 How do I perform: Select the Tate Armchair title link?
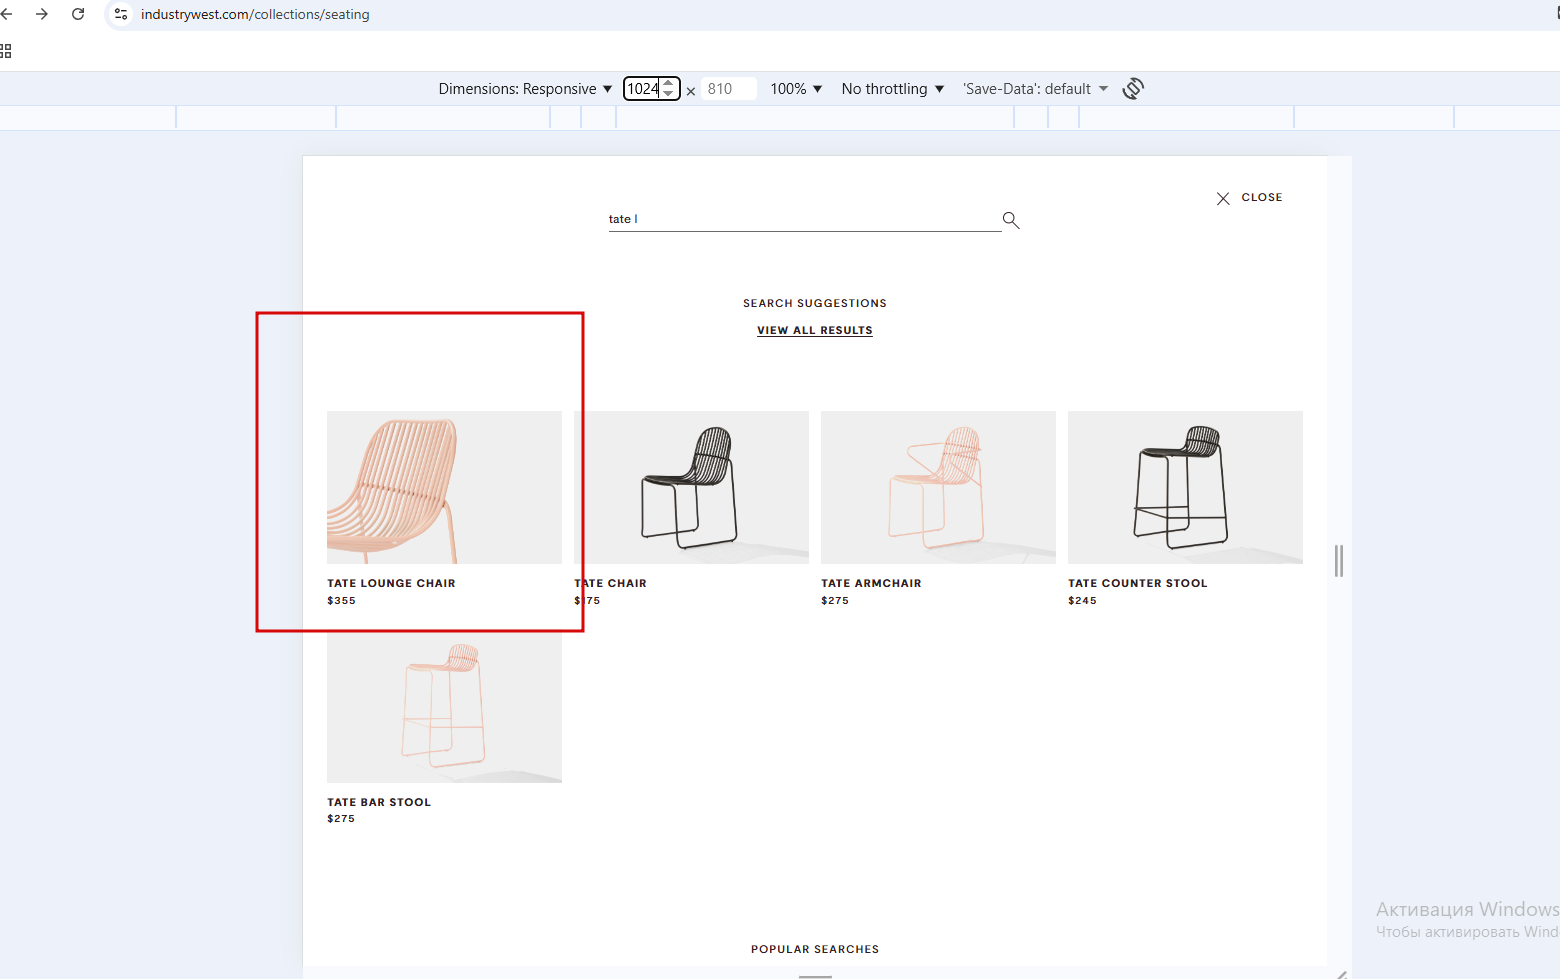click(x=871, y=583)
